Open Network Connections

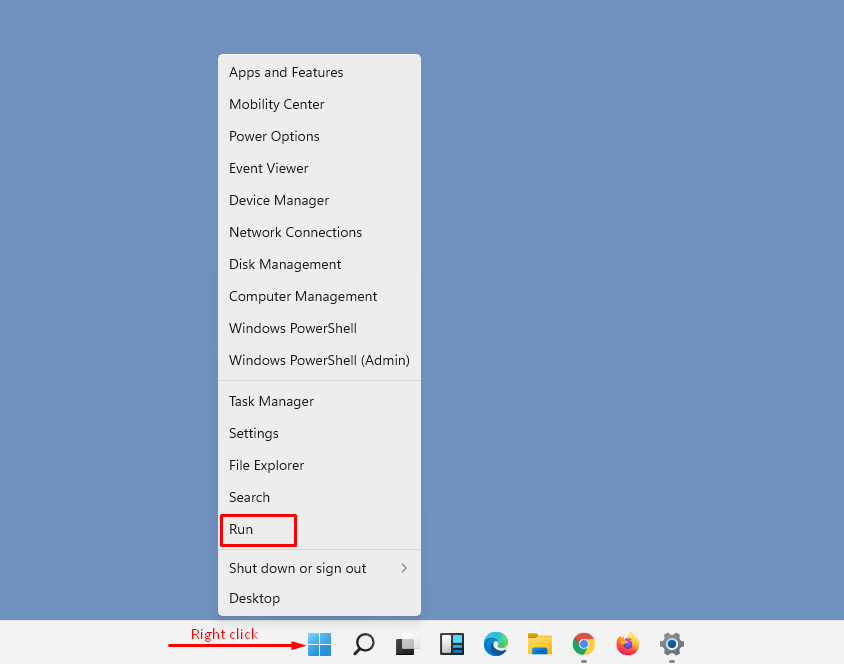pos(295,232)
